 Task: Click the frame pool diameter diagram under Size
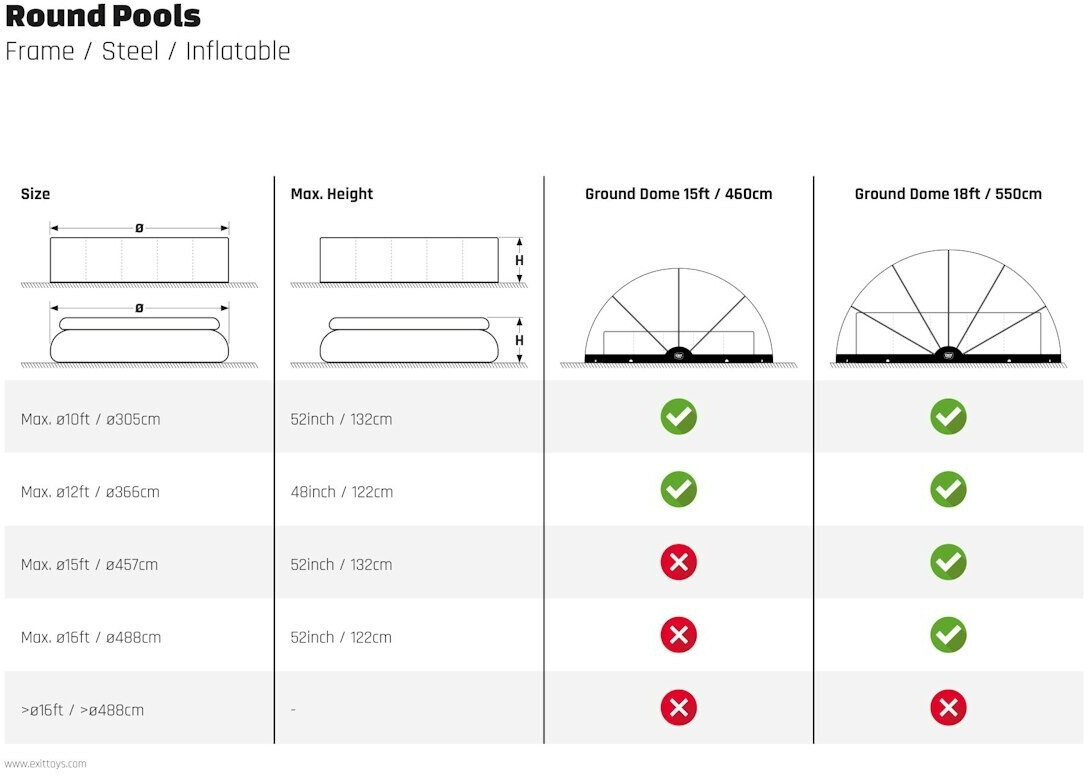[x=139, y=255]
